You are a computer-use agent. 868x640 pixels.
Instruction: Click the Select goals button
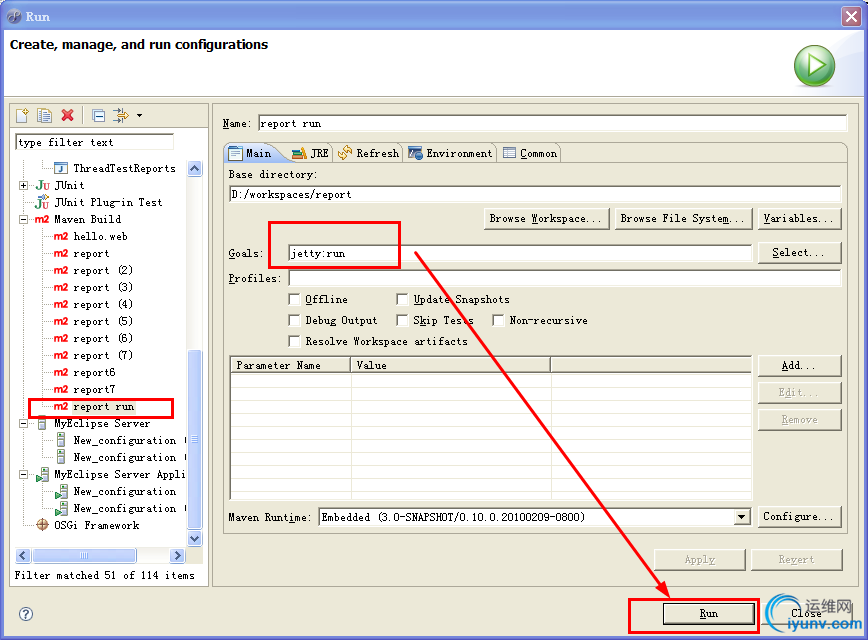799,252
